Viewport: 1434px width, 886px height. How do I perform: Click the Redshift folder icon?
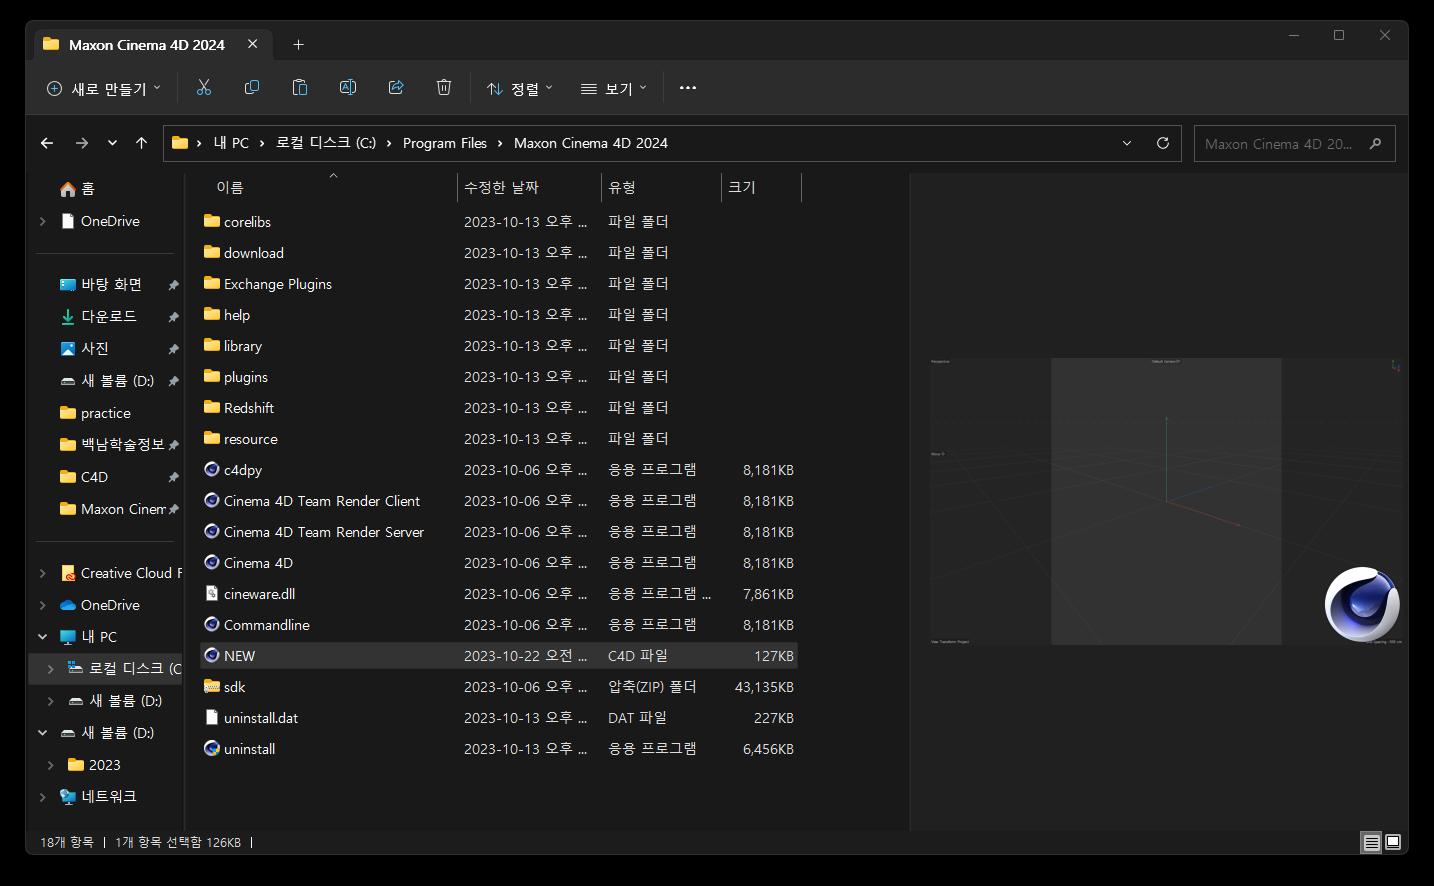pos(212,407)
